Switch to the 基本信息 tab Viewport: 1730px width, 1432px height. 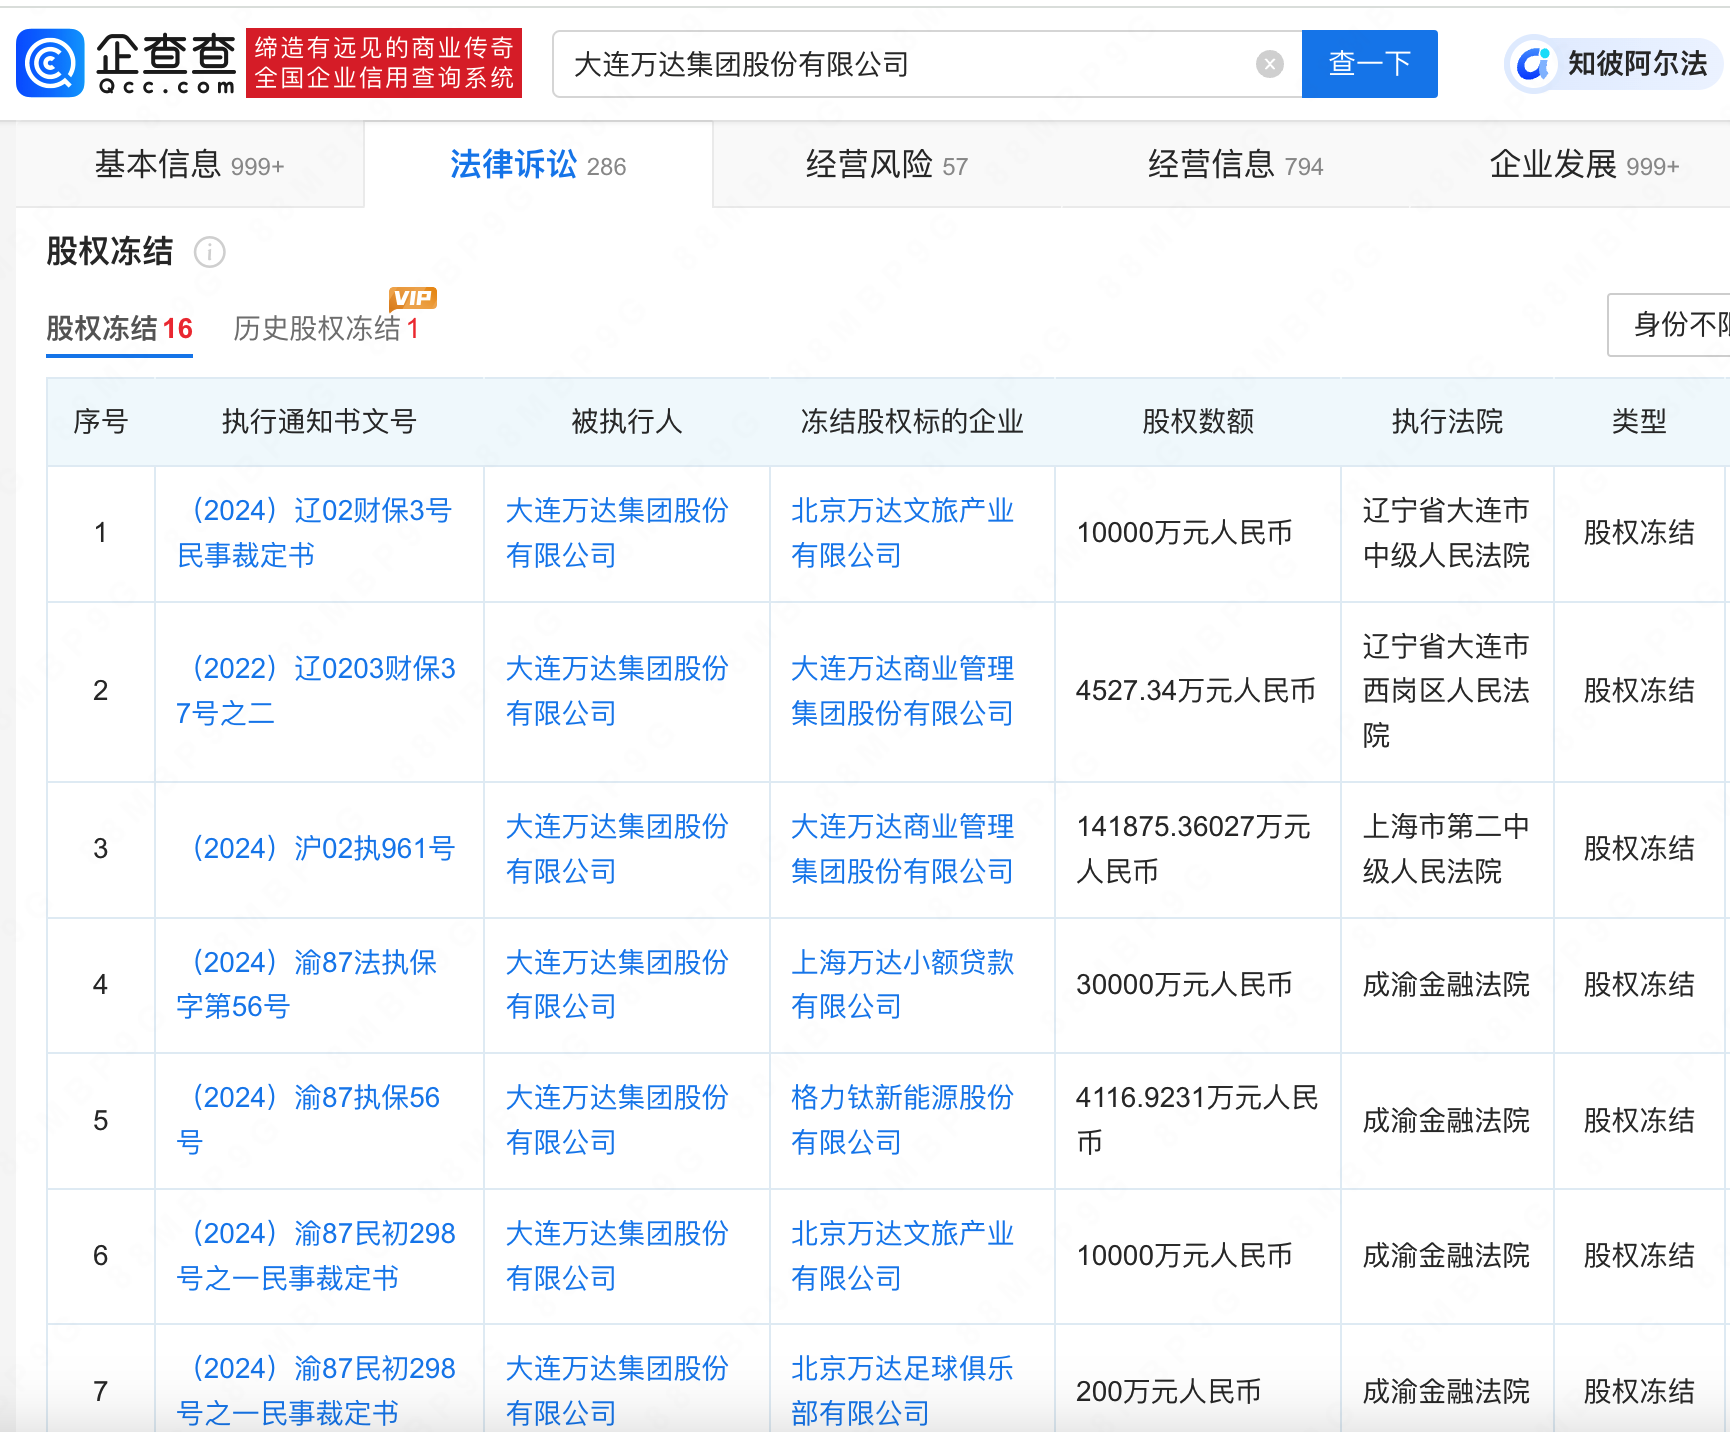tap(189, 165)
